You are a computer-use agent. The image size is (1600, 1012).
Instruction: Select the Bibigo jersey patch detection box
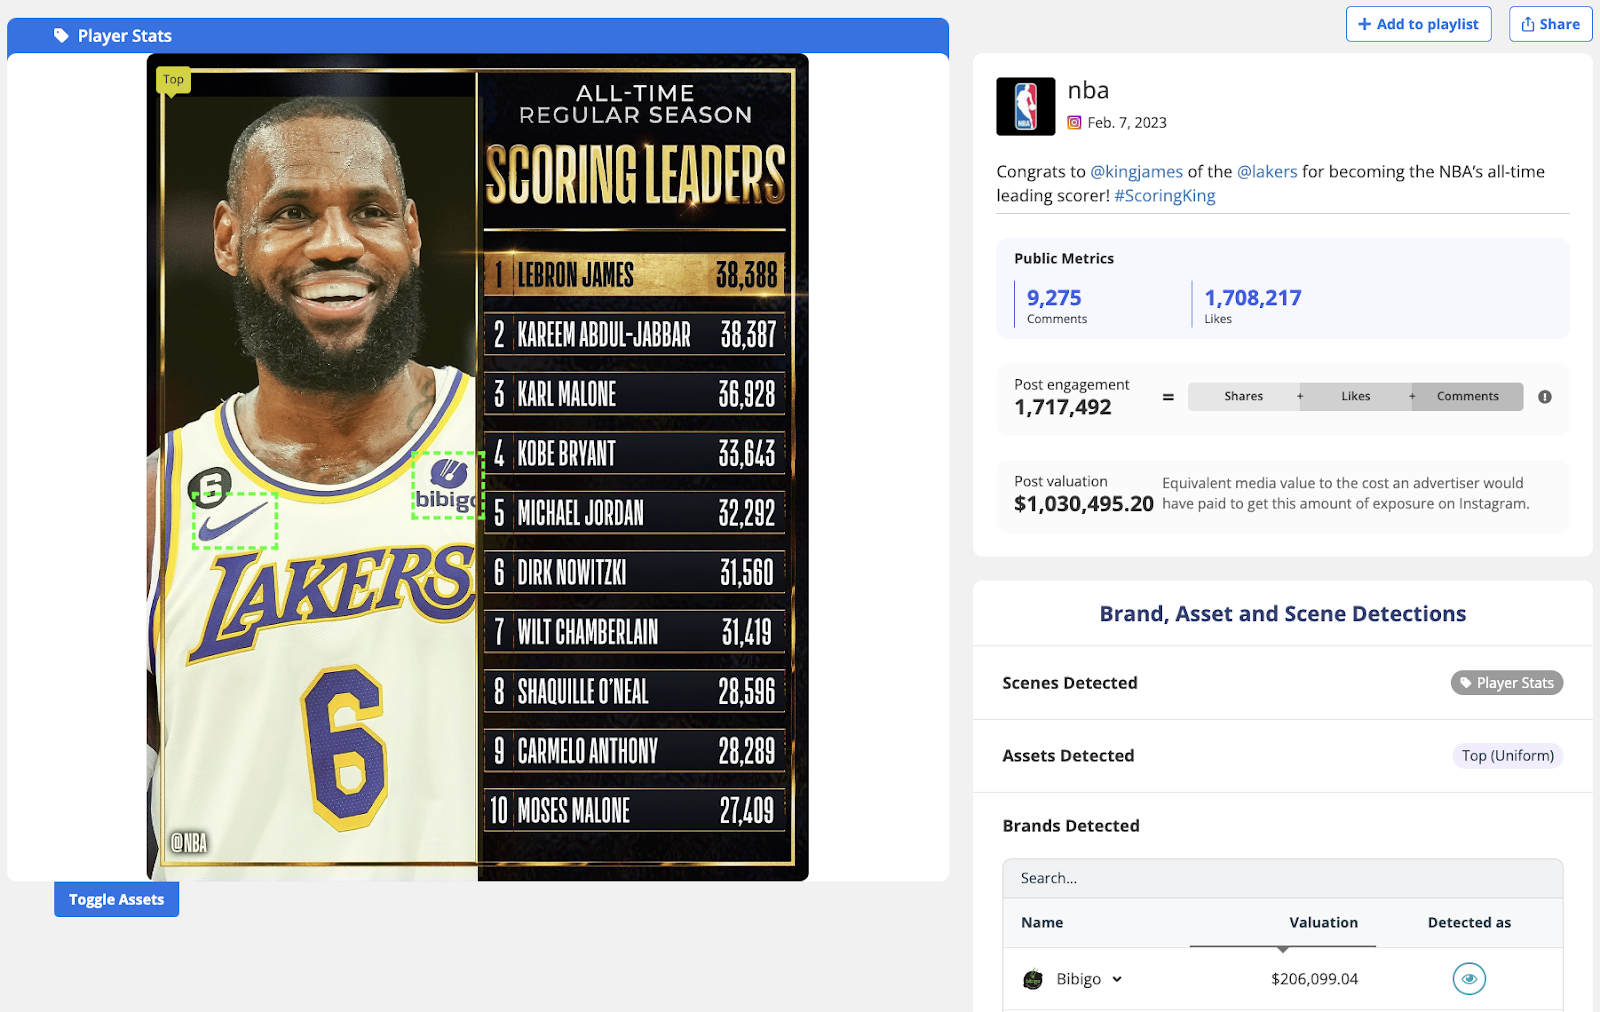[448, 485]
